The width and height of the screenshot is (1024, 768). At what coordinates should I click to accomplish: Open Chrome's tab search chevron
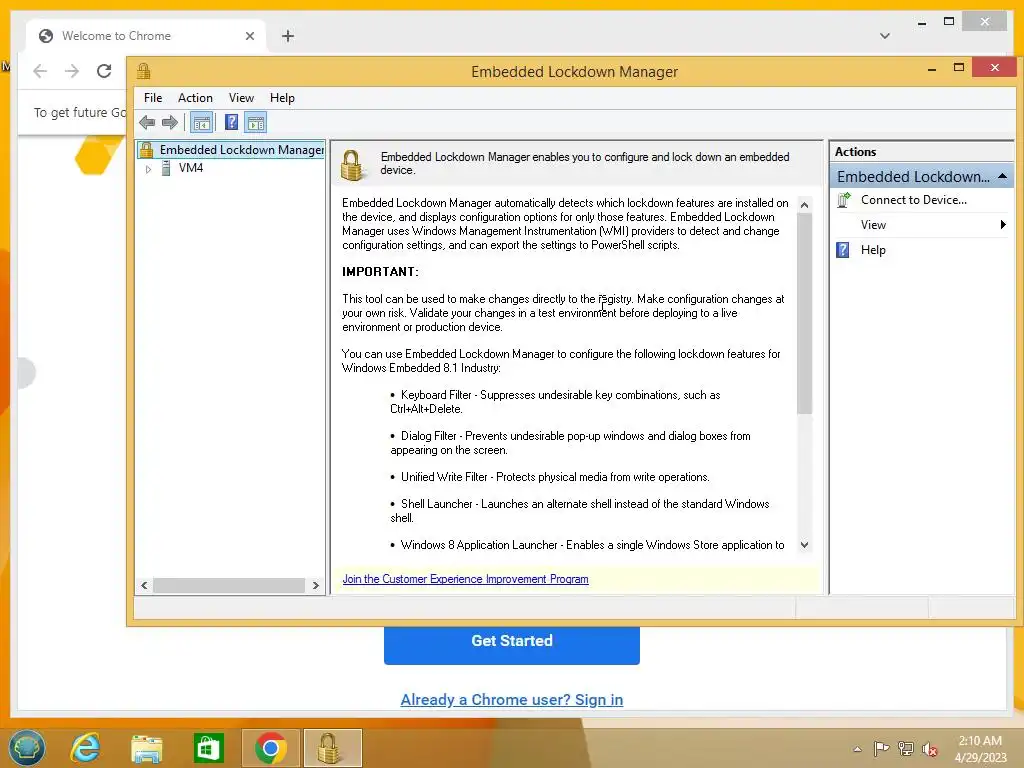[885, 36]
